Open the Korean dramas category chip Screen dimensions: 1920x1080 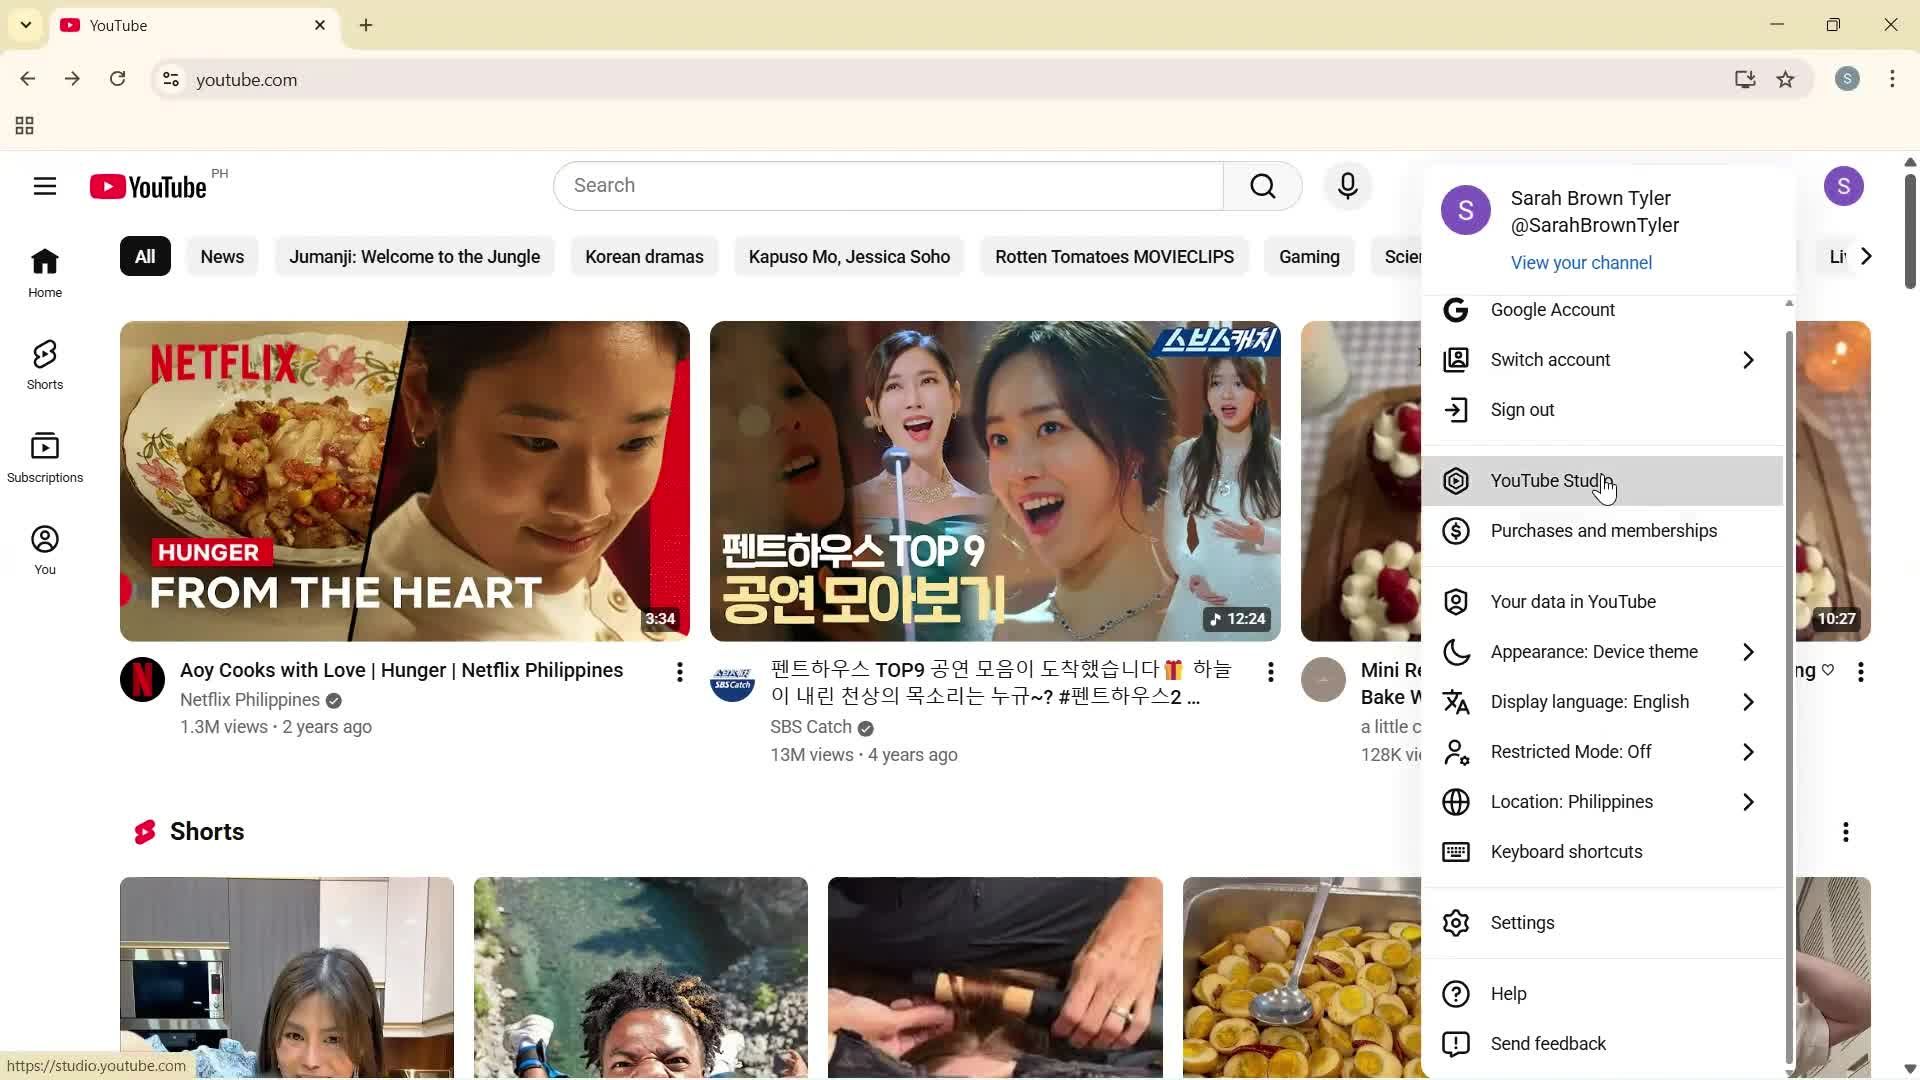[x=644, y=256]
